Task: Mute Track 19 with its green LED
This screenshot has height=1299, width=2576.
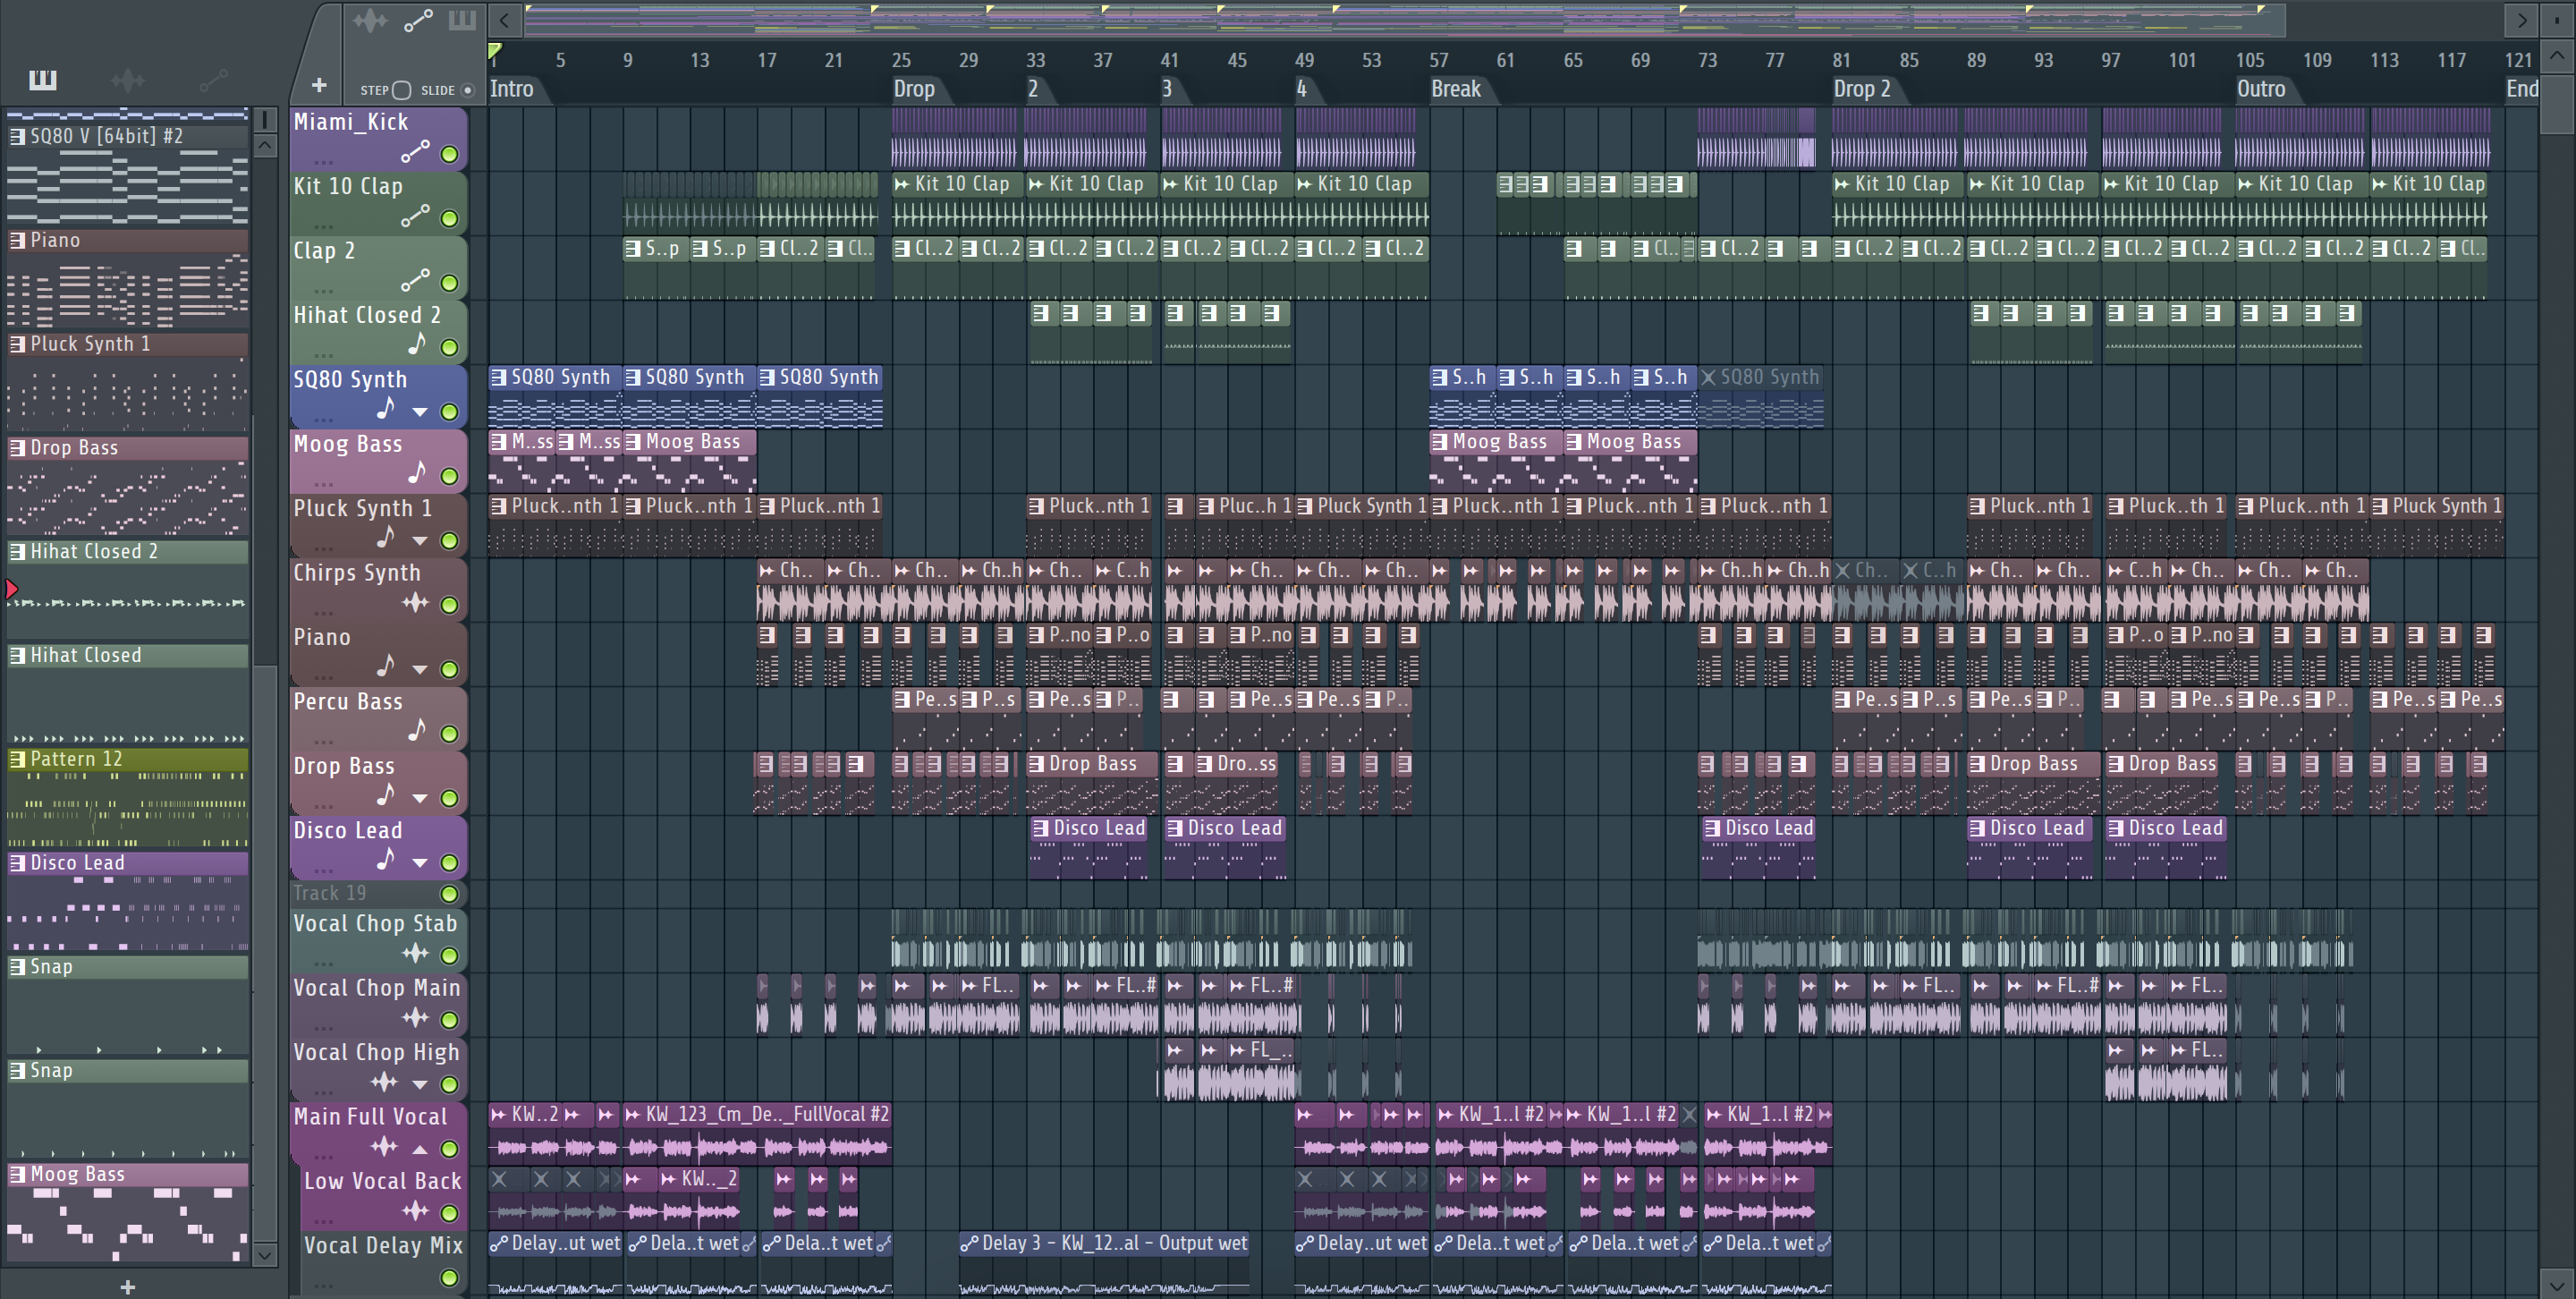Action: point(450,894)
